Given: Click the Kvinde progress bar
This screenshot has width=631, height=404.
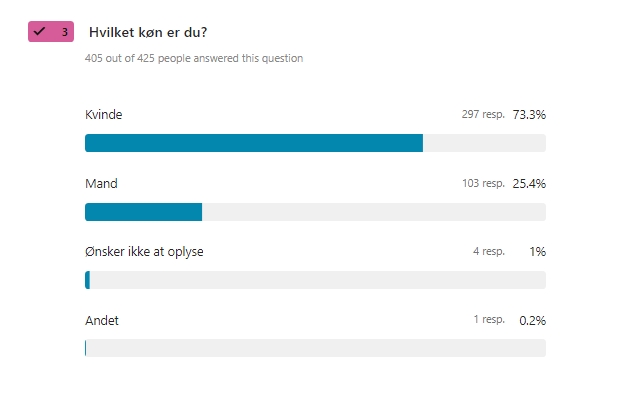Looking at the screenshot, I should click(315, 143).
